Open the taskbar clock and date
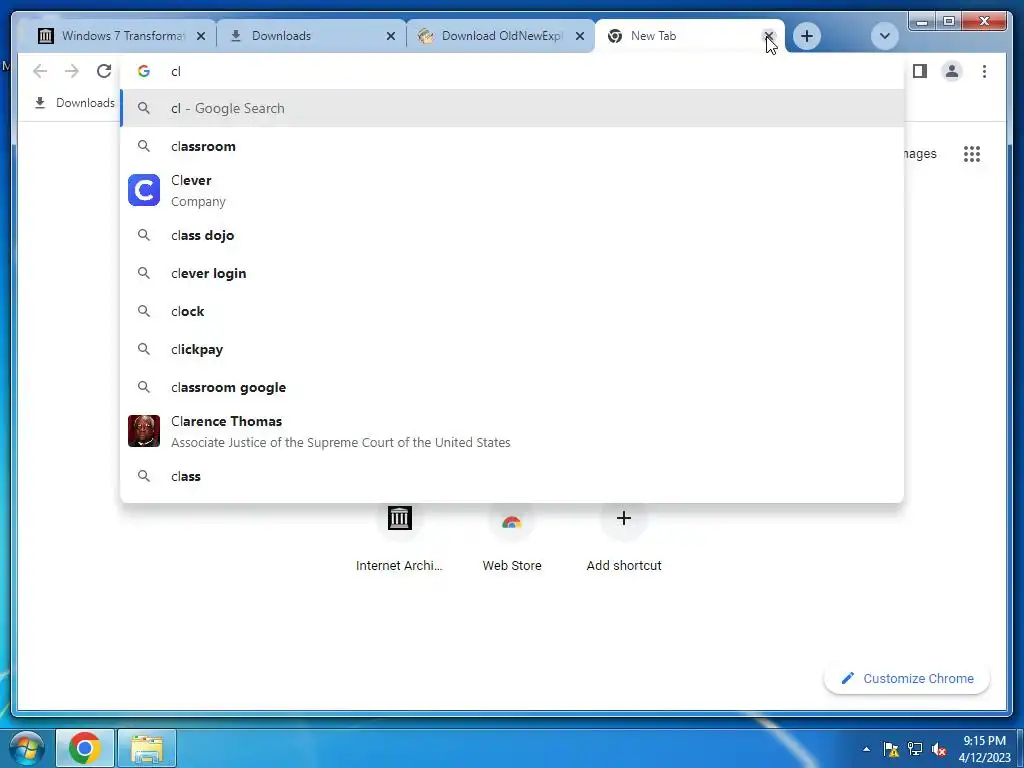 tap(984, 749)
